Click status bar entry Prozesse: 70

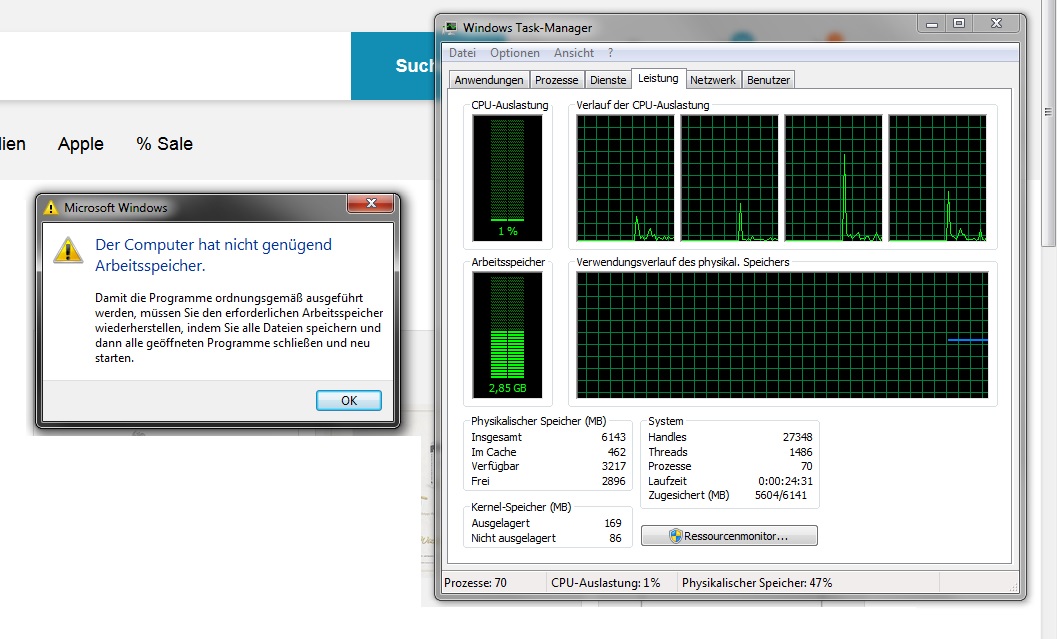pos(475,583)
